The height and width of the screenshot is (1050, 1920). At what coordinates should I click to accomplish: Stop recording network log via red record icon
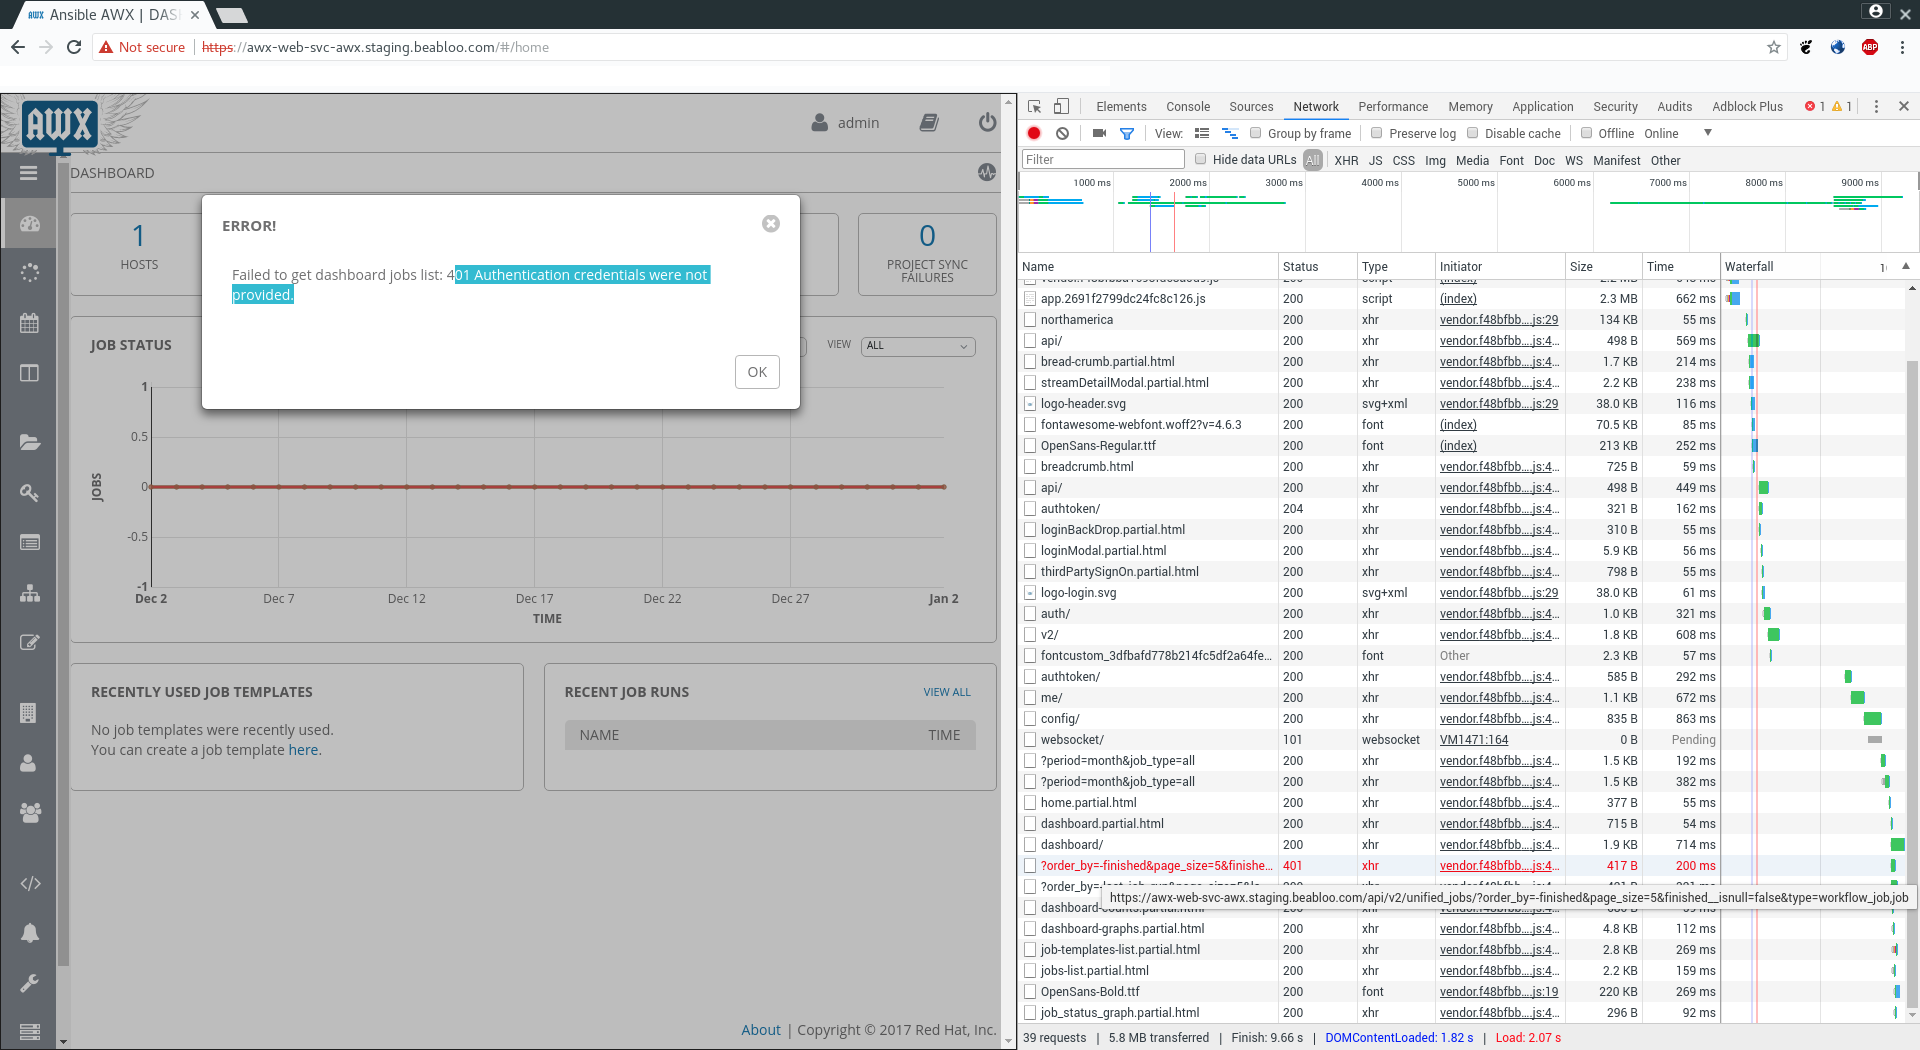[1034, 133]
